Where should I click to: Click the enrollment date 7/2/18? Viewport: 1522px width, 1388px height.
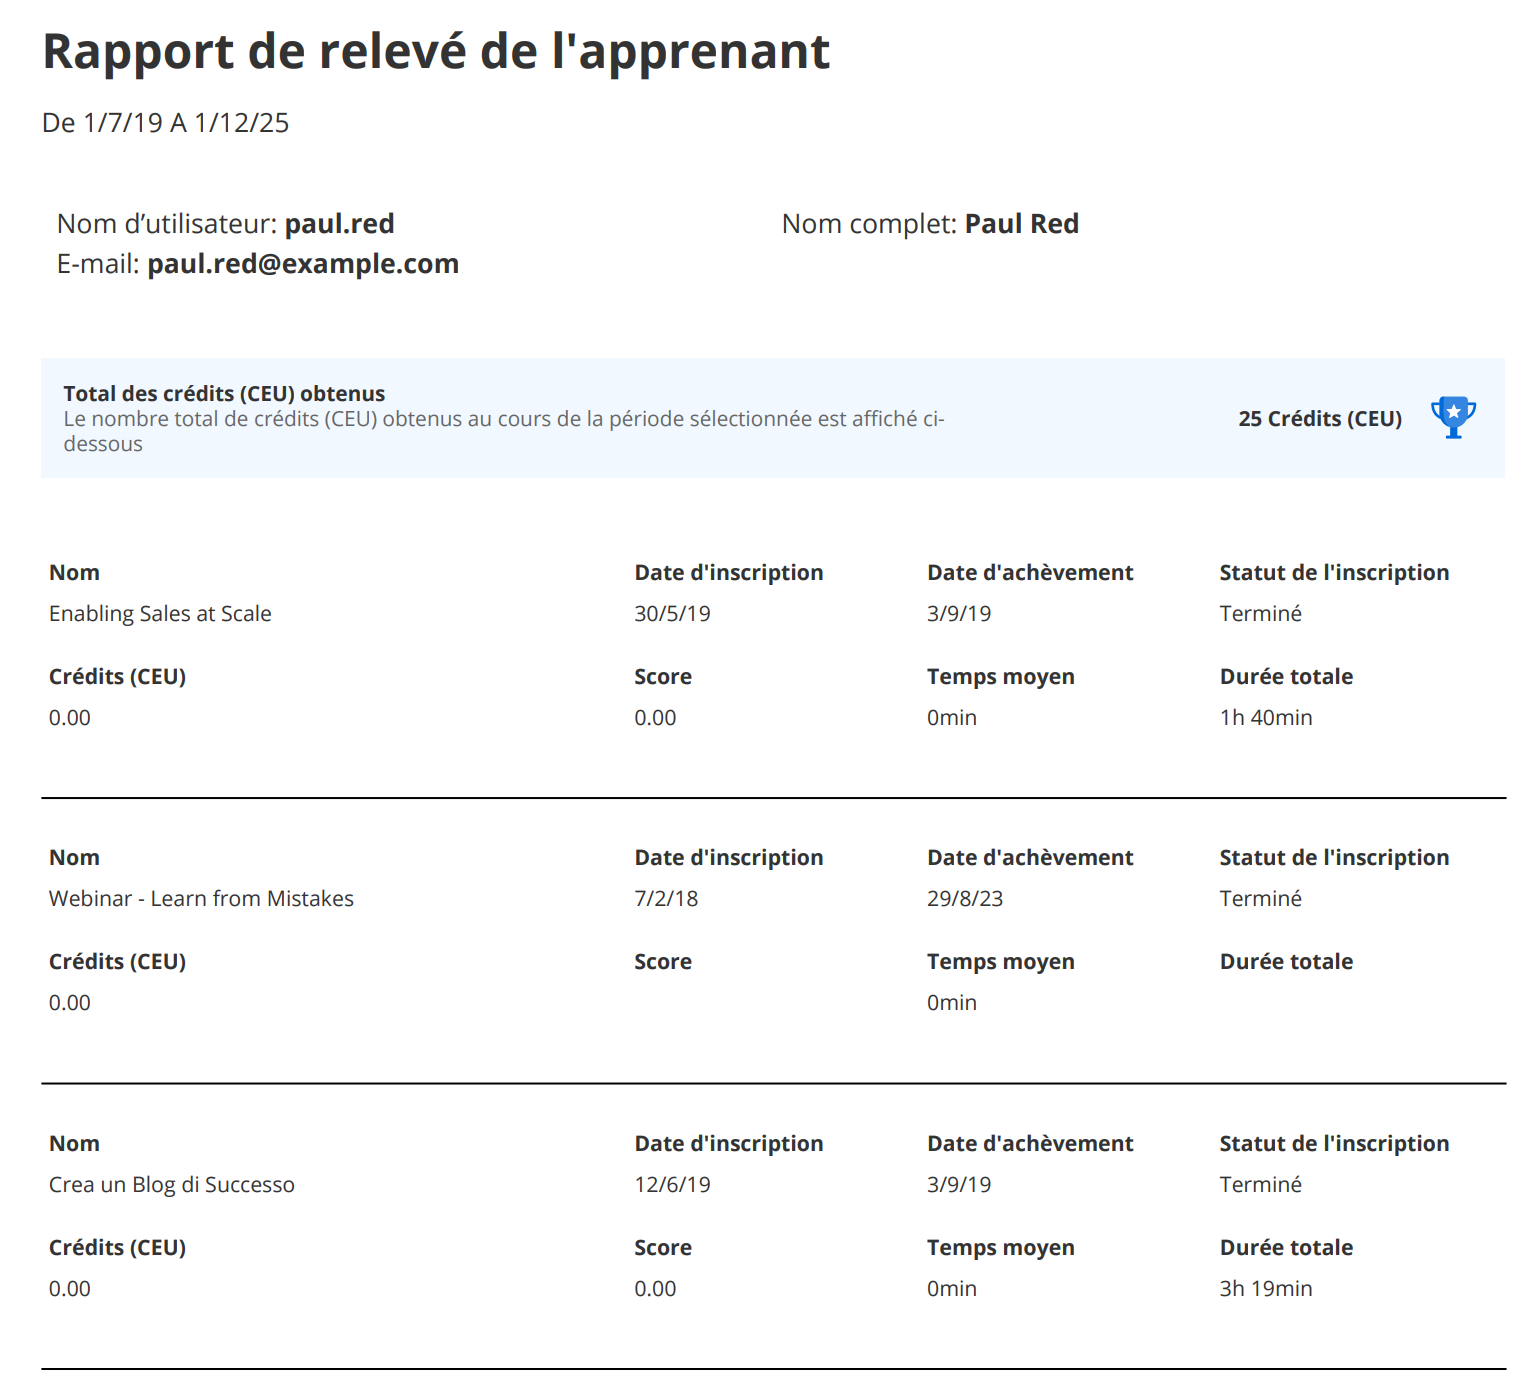tap(666, 899)
